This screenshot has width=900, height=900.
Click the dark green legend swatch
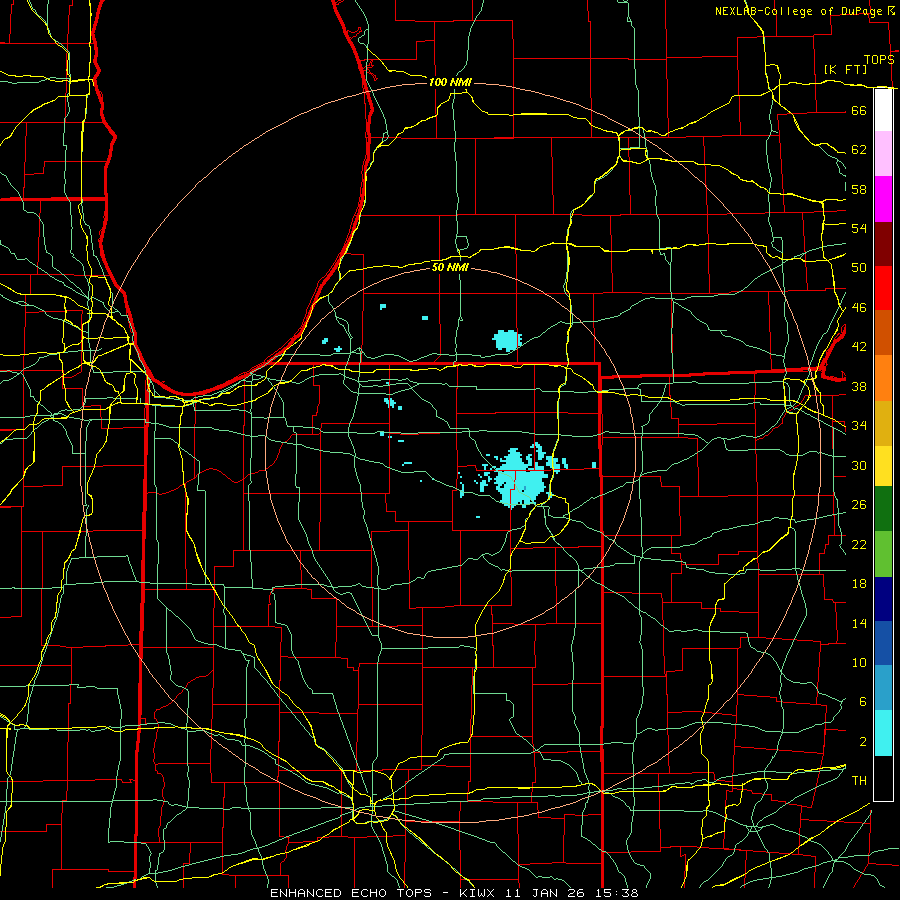[x=883, y=509]
